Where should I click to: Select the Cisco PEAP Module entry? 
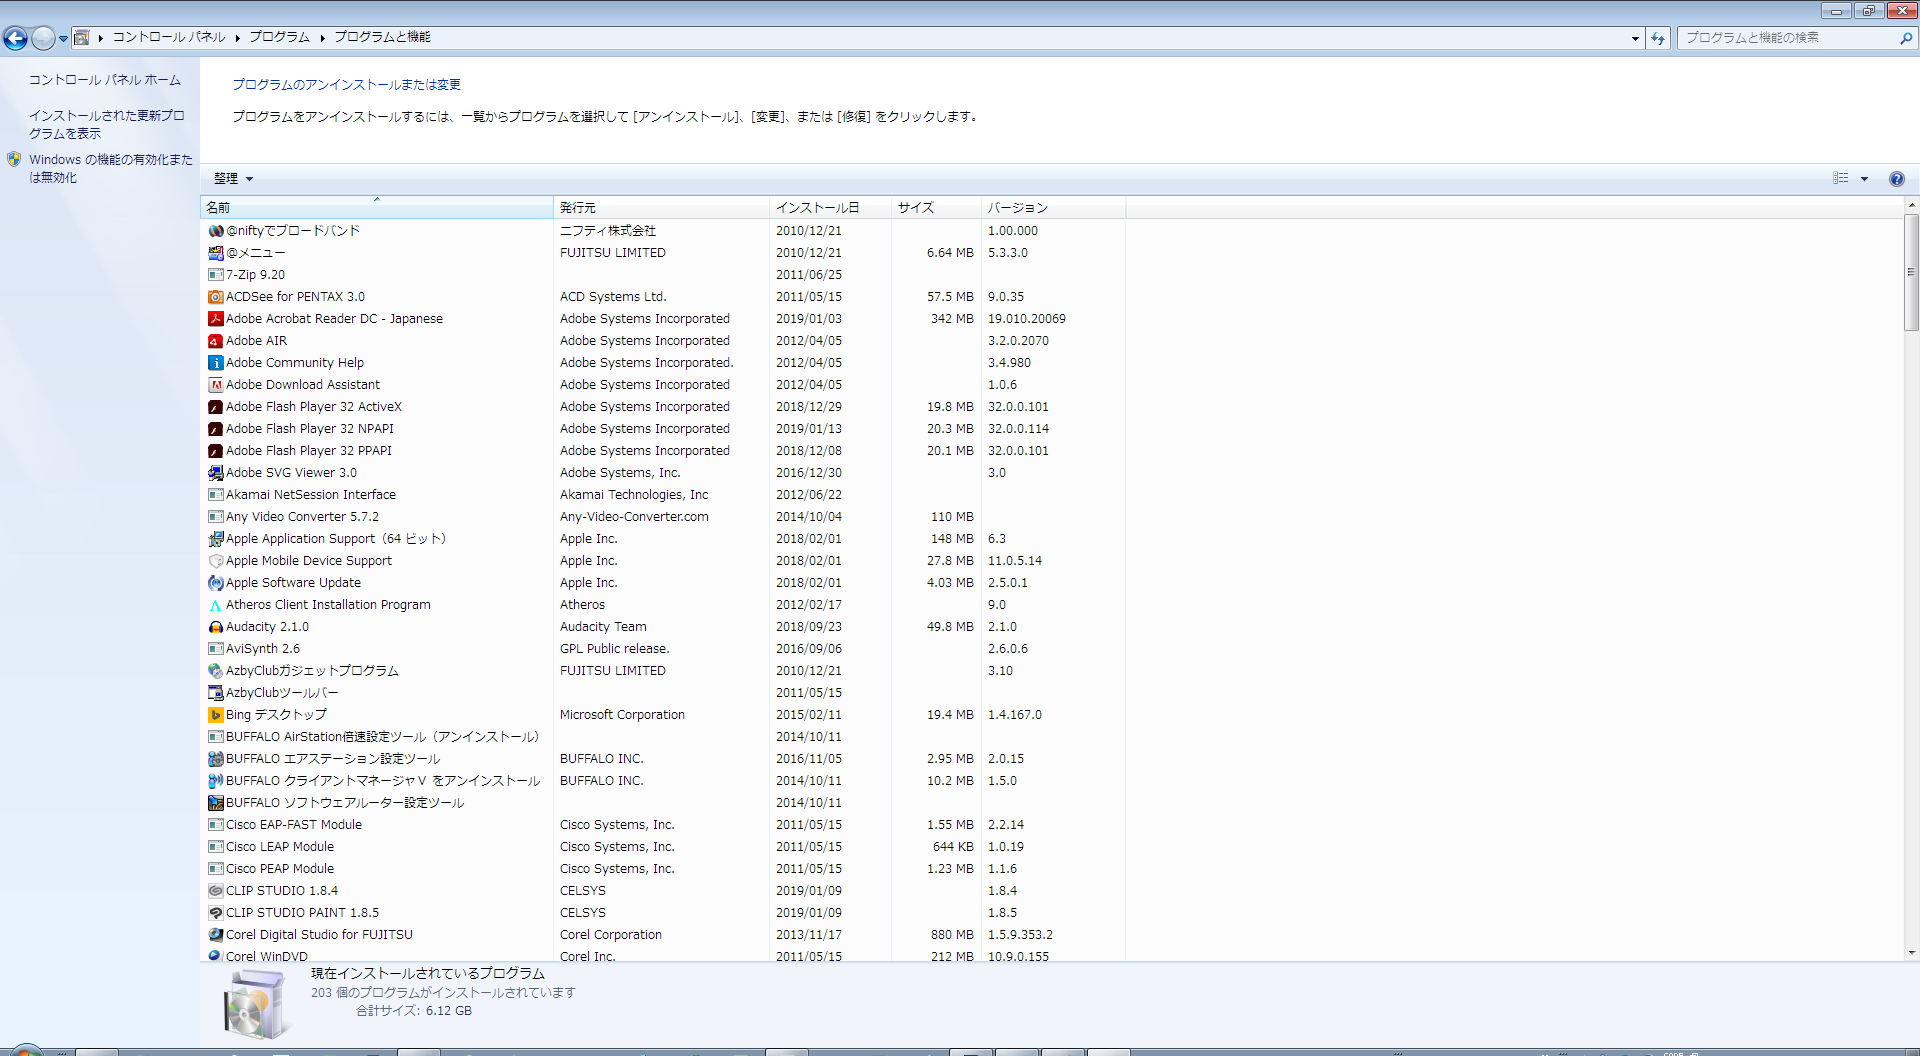tap(663, 869)
